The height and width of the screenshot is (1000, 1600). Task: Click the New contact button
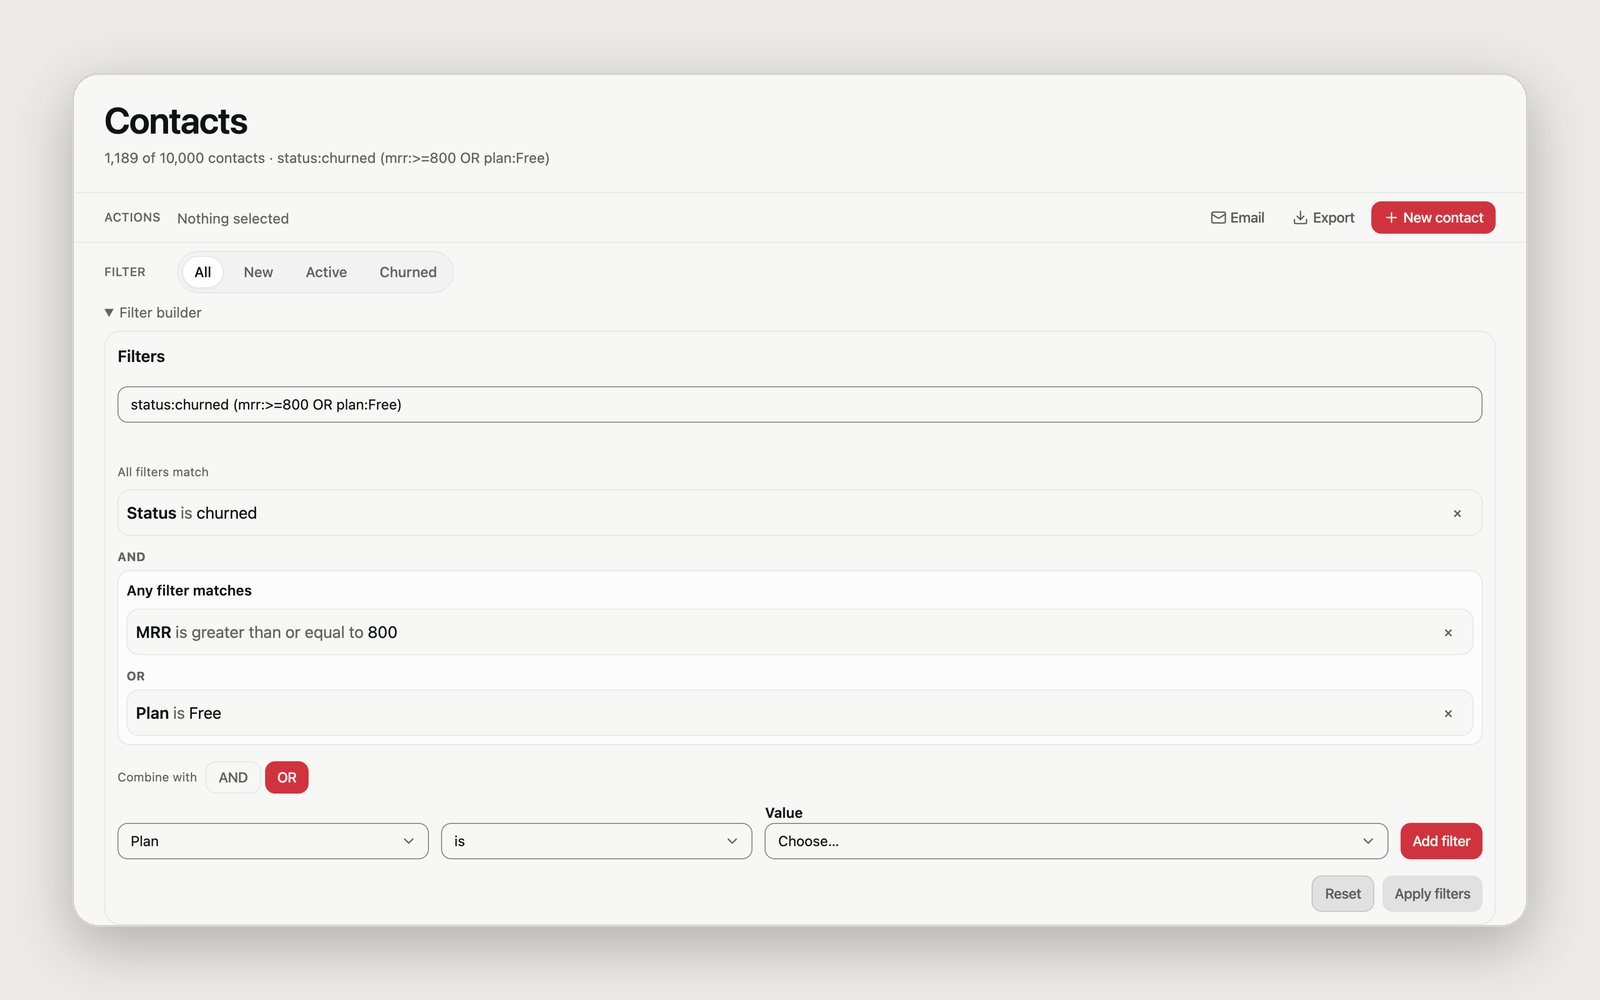point(1433,218)
